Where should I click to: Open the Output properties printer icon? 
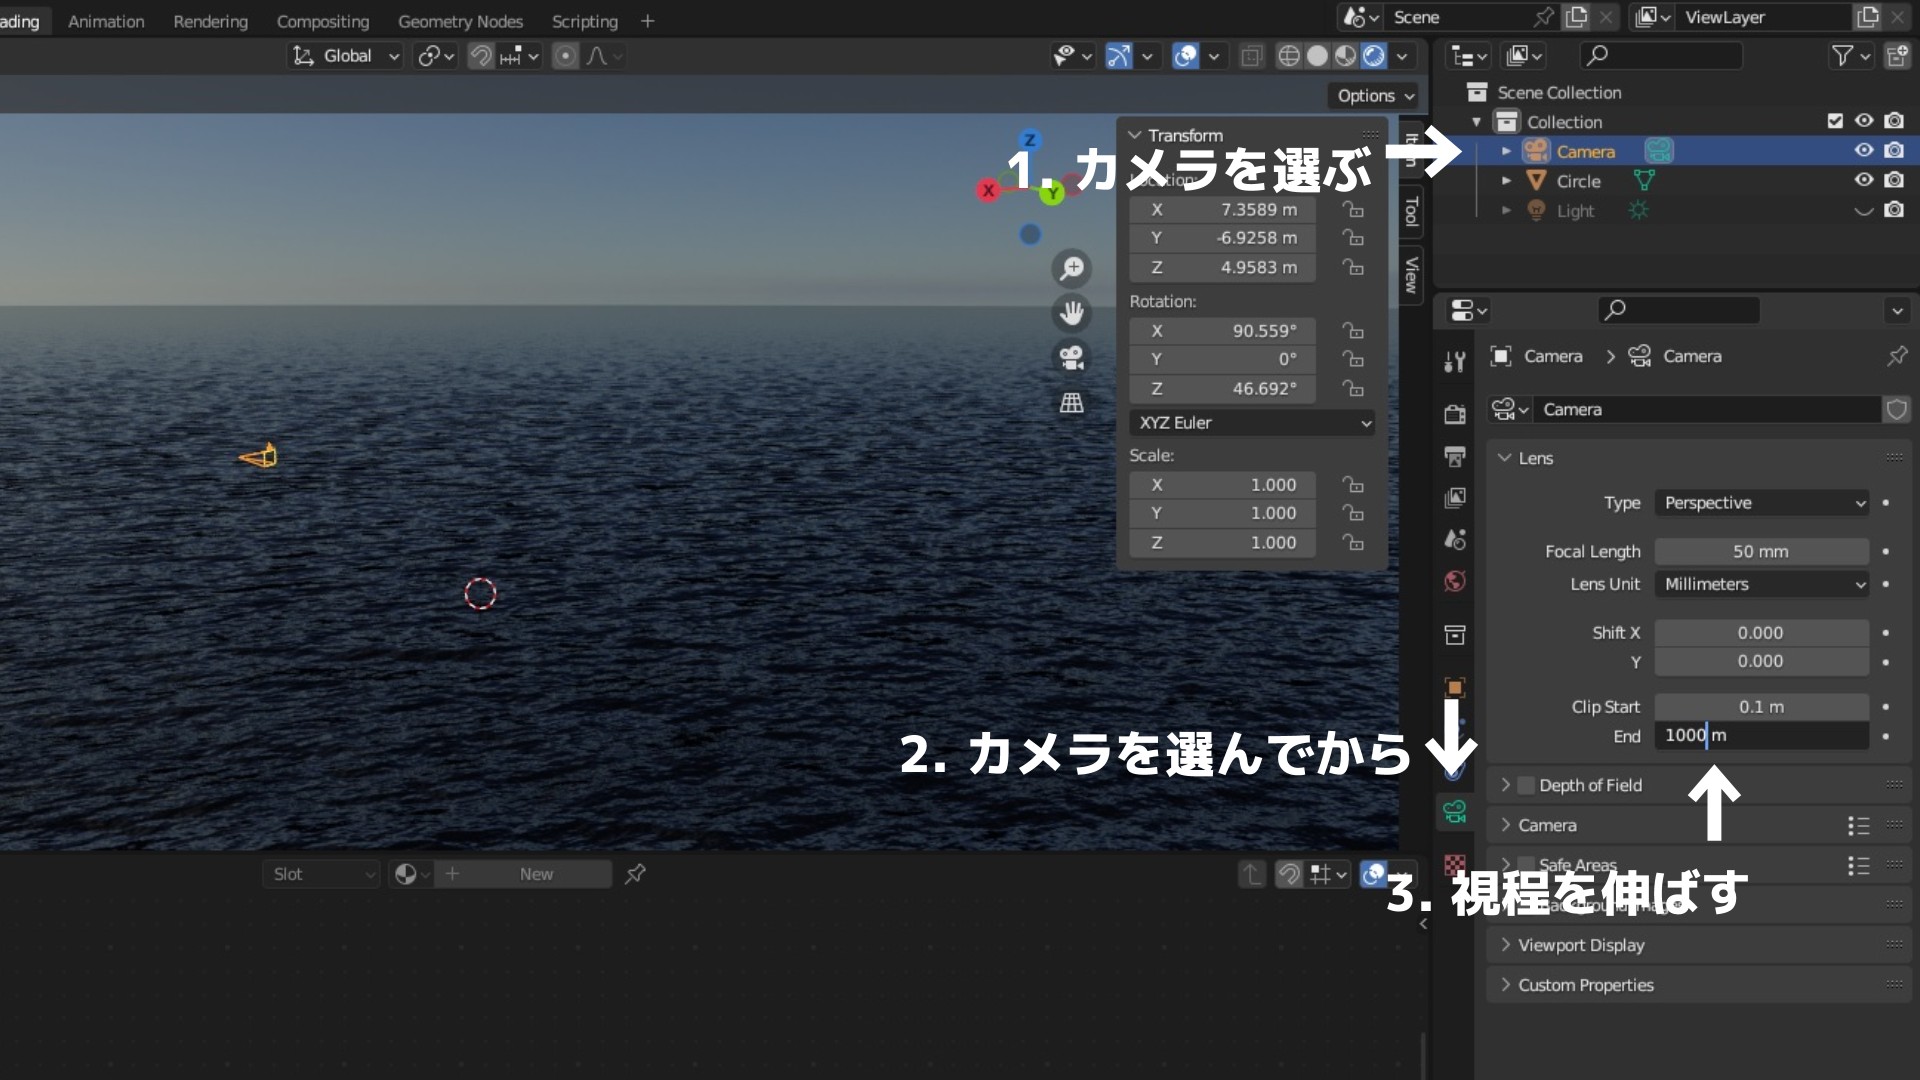tap(1455, 457)
